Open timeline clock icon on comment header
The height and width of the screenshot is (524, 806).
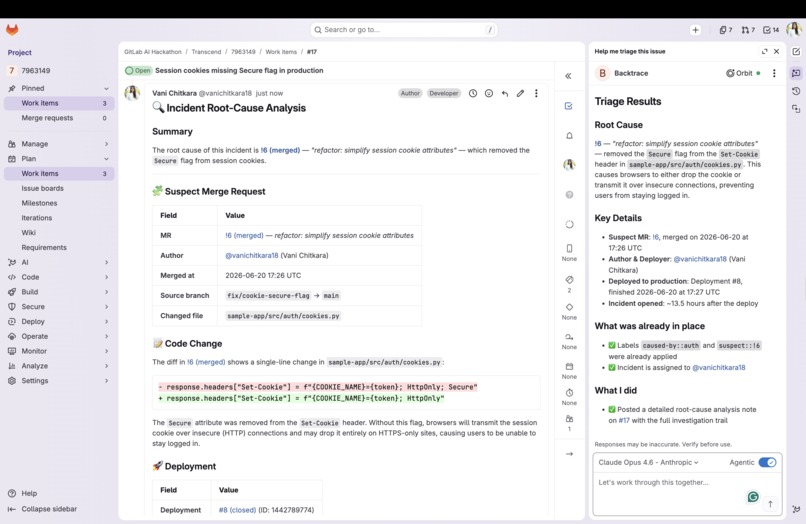click(x=473, y=93)
